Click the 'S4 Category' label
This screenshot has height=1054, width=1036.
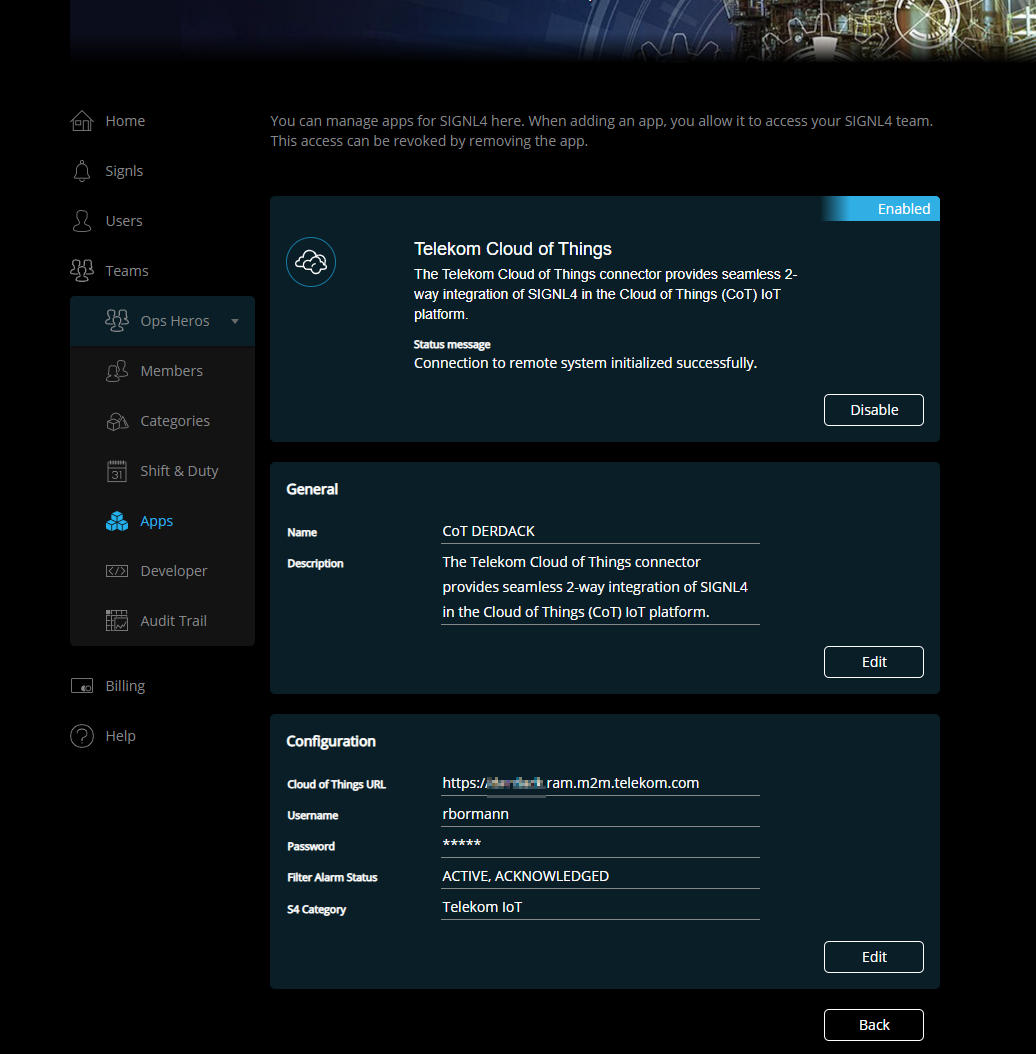(x=316, y=909)
